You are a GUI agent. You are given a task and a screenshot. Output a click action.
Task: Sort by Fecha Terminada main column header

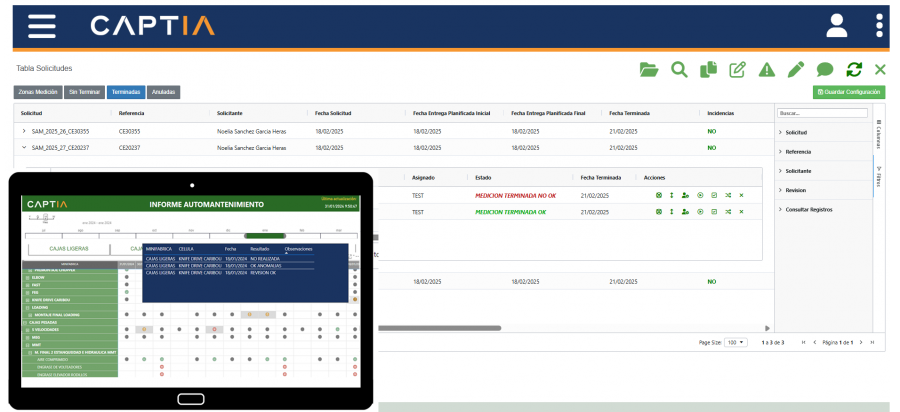(630, 113)
